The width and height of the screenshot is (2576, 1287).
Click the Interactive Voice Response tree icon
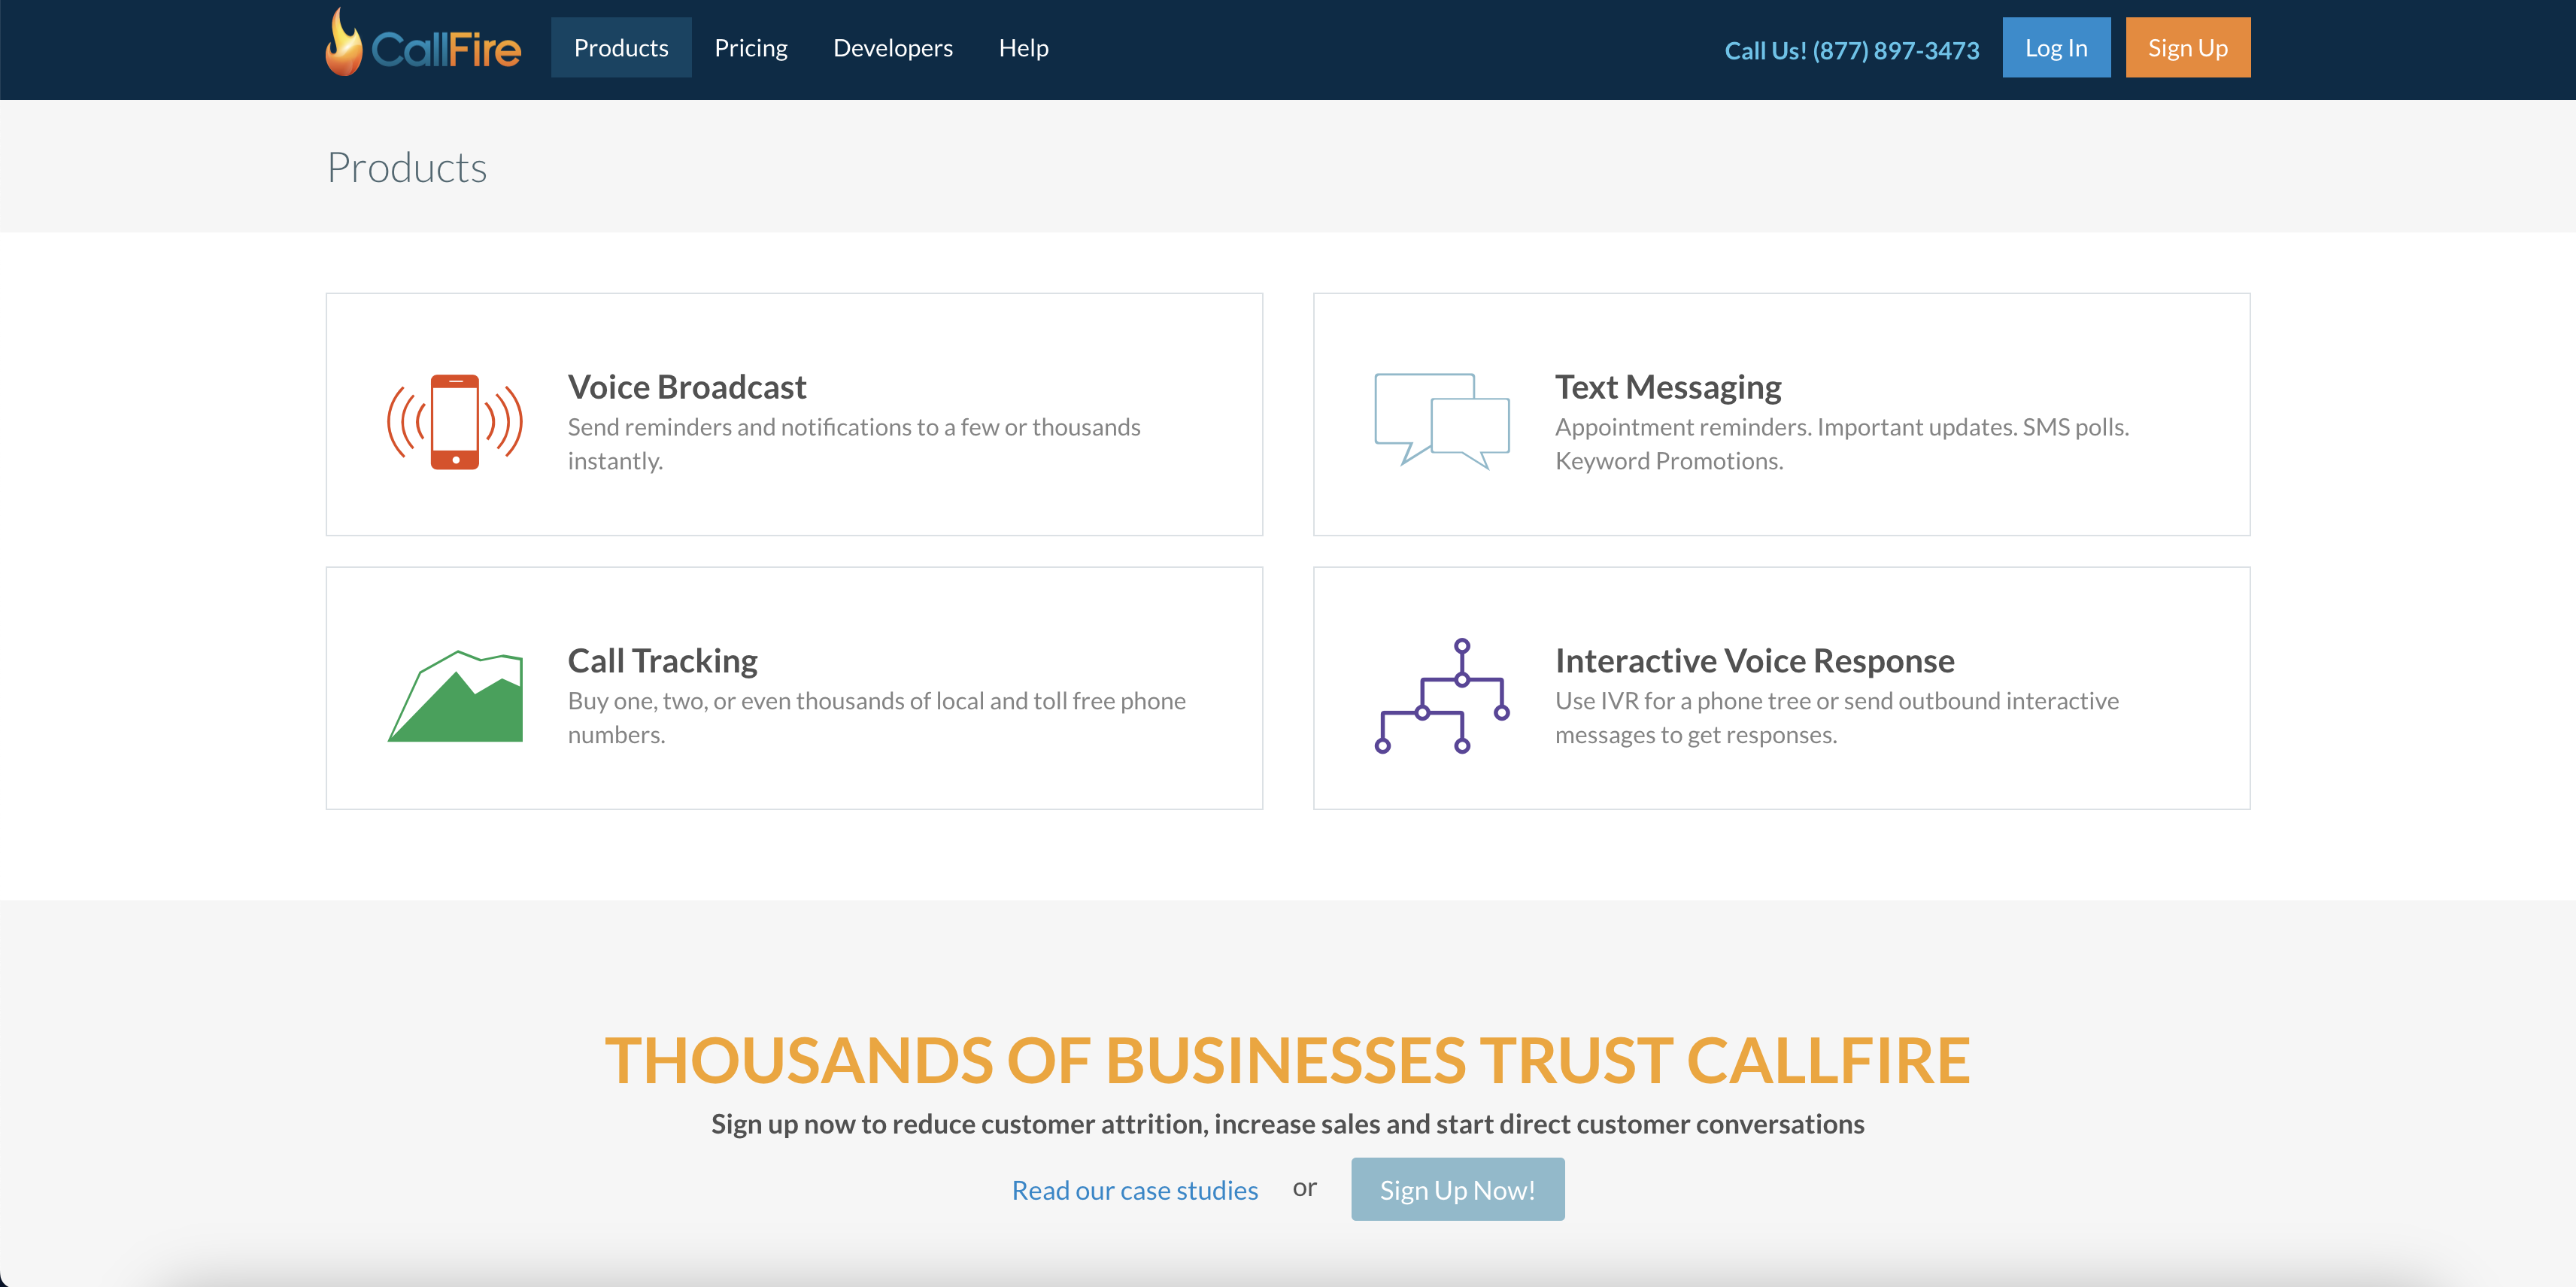click(x=1441, y=696)
